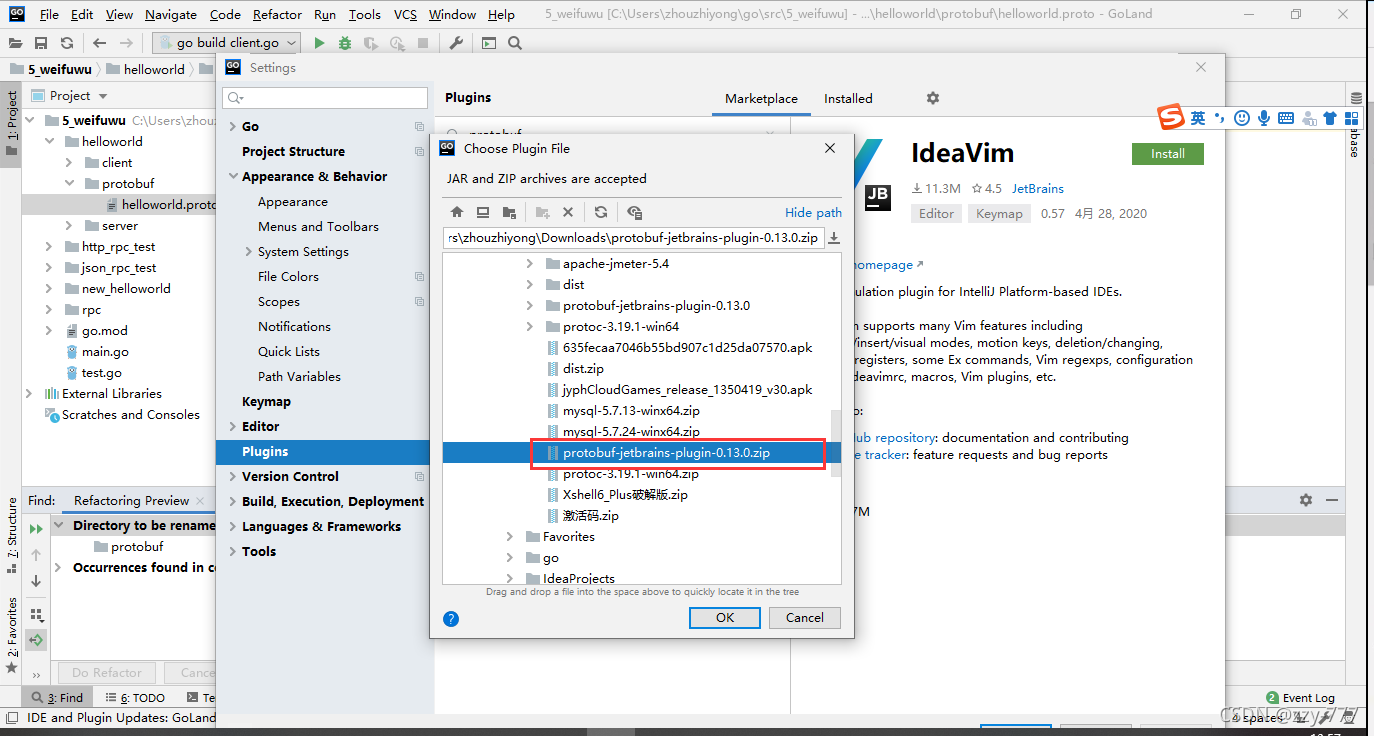Click the New Folder icon in file chooser
1374x736 pixels.
pyautogui.click(x=542, y=212)
